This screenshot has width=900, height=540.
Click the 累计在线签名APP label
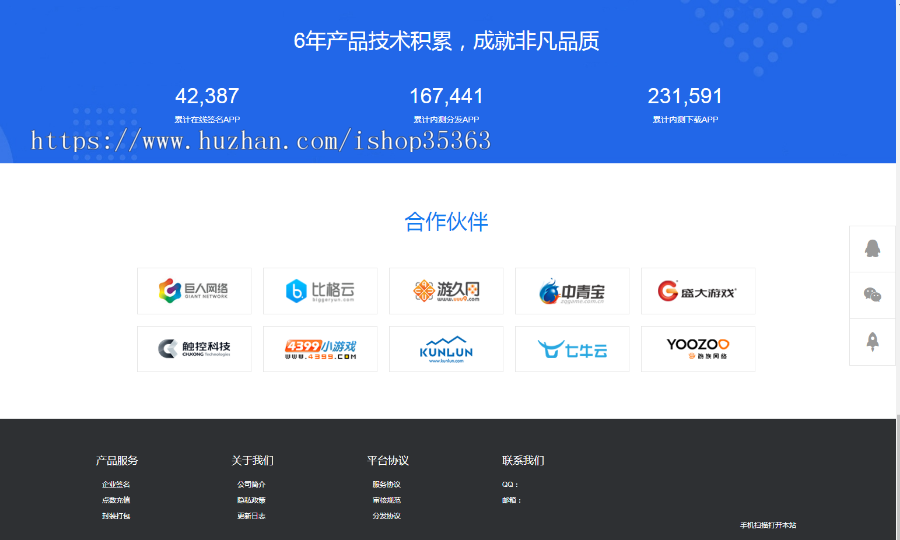pyautogui.click(x=207, y=119)
